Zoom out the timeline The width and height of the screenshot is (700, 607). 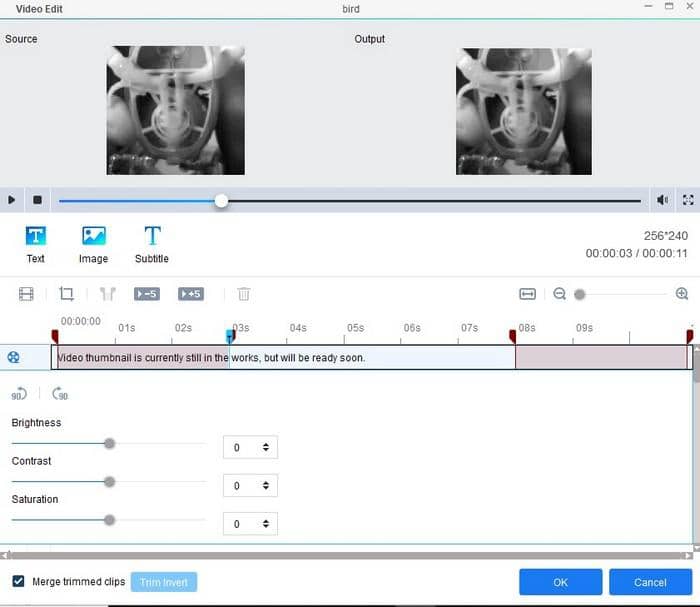click(559, 294)
